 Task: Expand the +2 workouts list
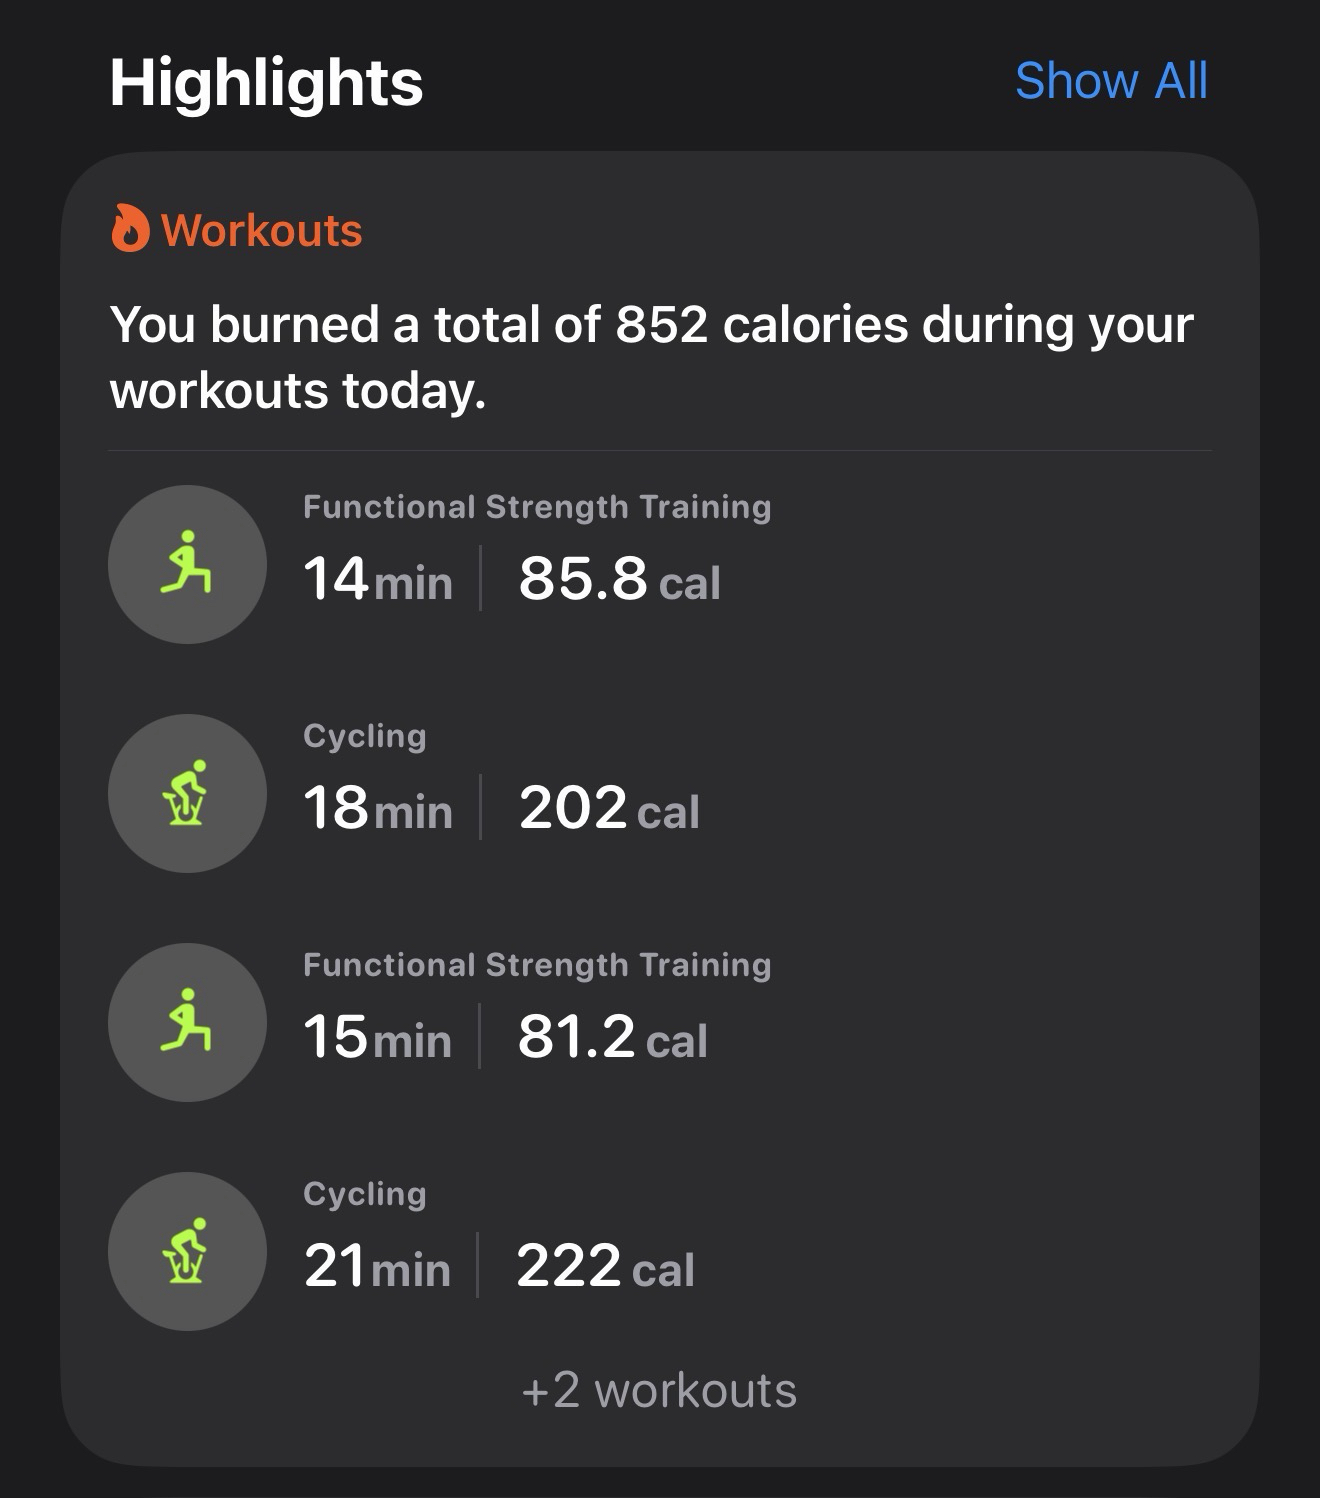(659, 1391)
